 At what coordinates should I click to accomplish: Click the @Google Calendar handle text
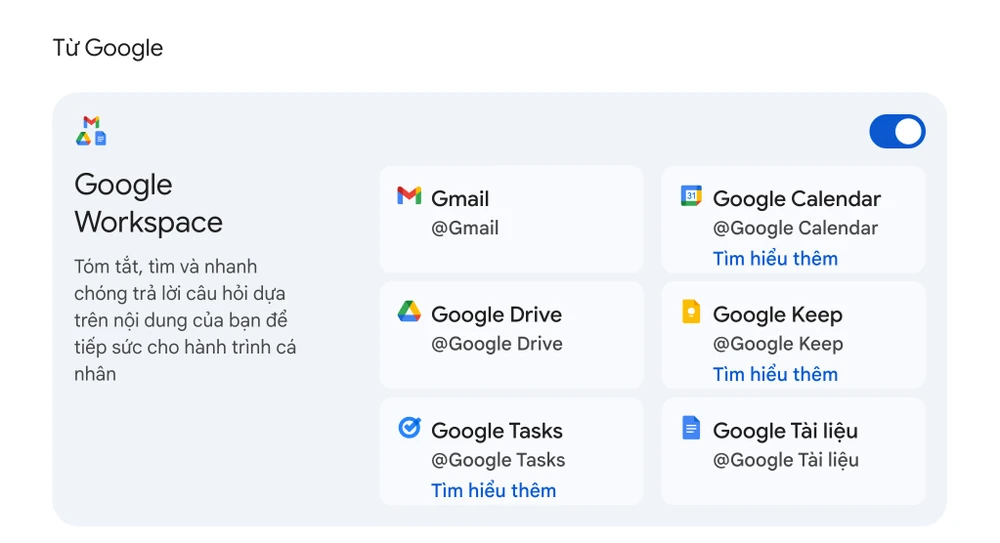pos(795,228)
